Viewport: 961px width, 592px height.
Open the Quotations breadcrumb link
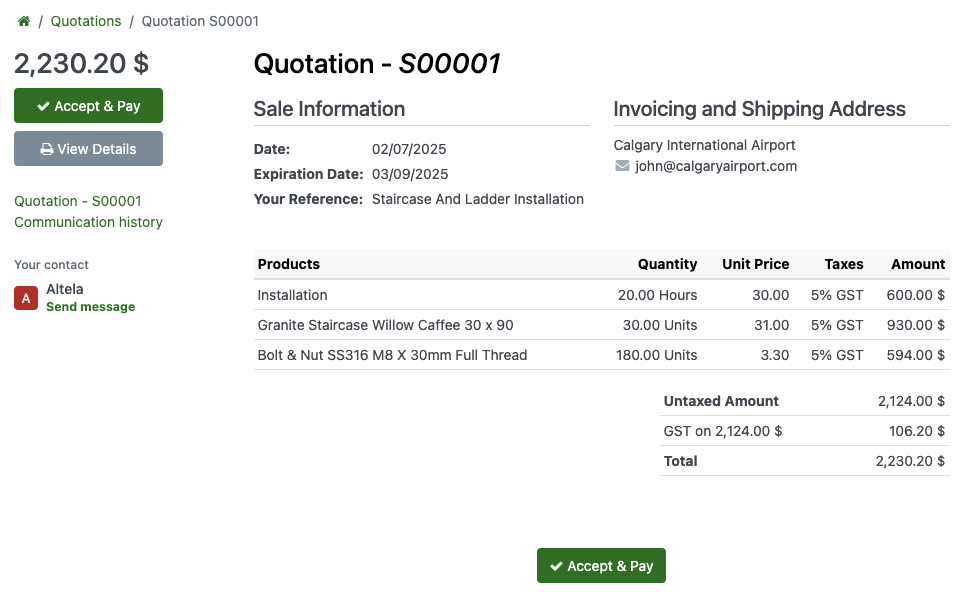tap(86, 21)
